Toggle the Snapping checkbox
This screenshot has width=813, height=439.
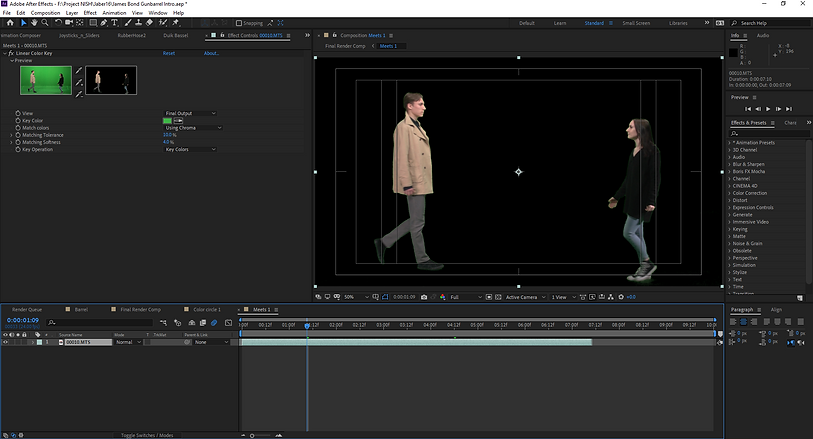(x=239, y=23)
